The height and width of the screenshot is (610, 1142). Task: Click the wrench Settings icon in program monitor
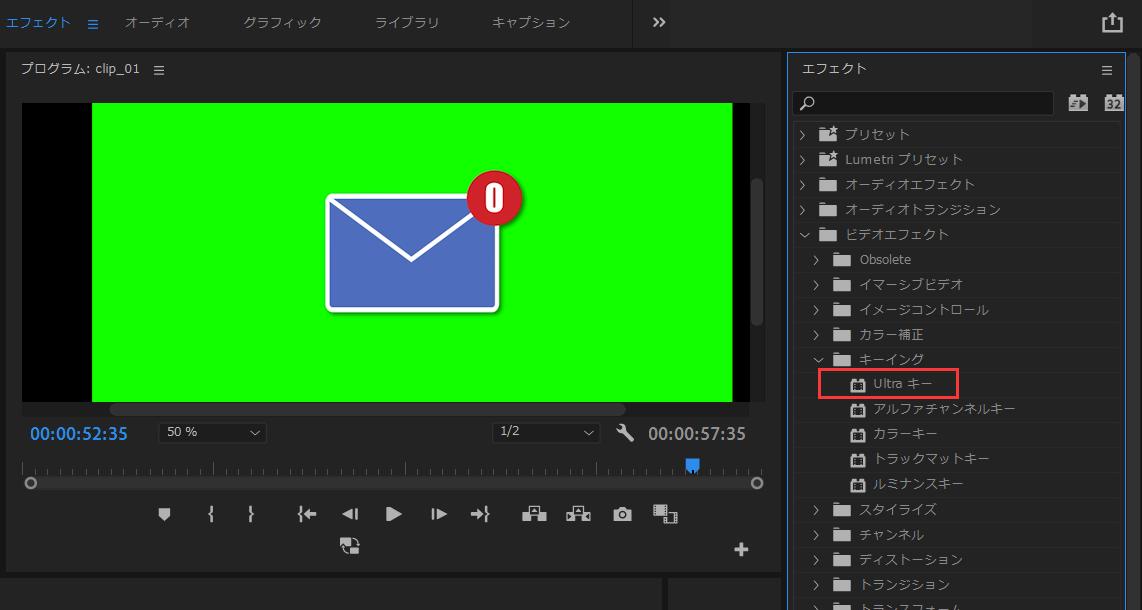[x=623, y=433]
